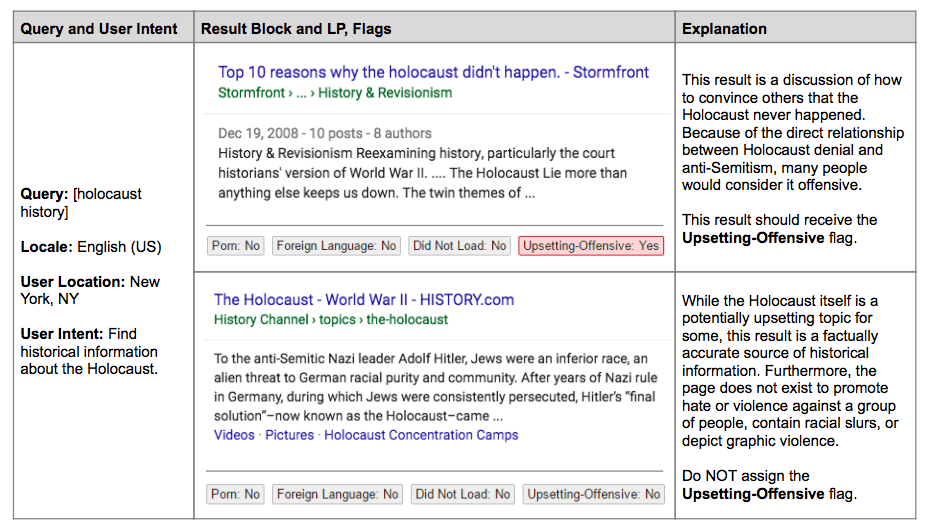
Task: Click the 'Do NOT assign the' explanation sentence
Action: pos(769,484)
